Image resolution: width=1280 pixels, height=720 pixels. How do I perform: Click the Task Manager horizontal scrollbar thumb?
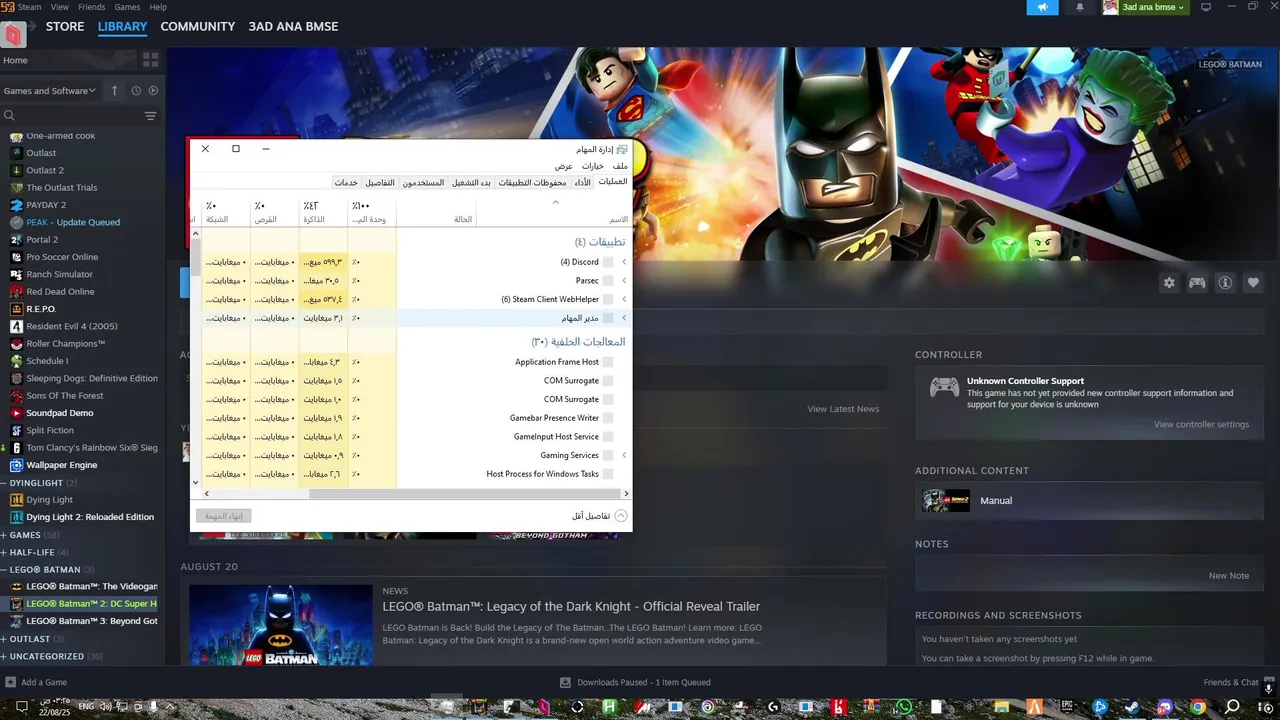[463, 493]
